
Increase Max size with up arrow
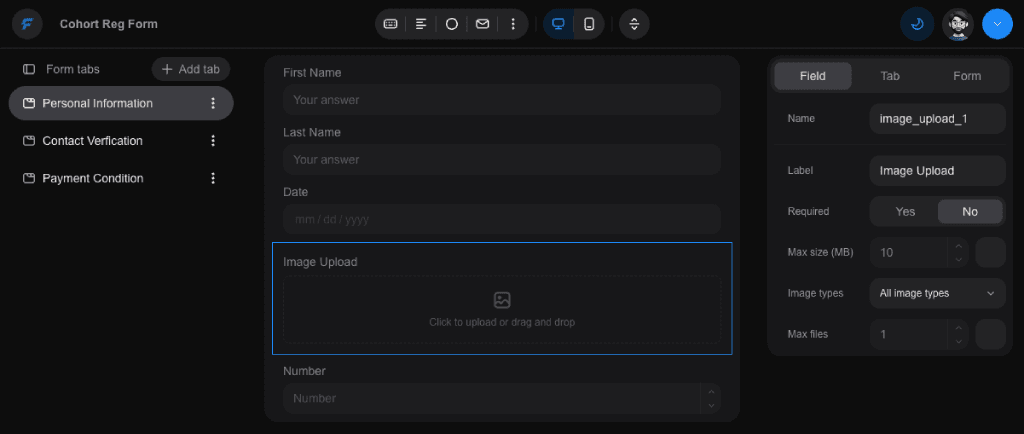[958, 246]
